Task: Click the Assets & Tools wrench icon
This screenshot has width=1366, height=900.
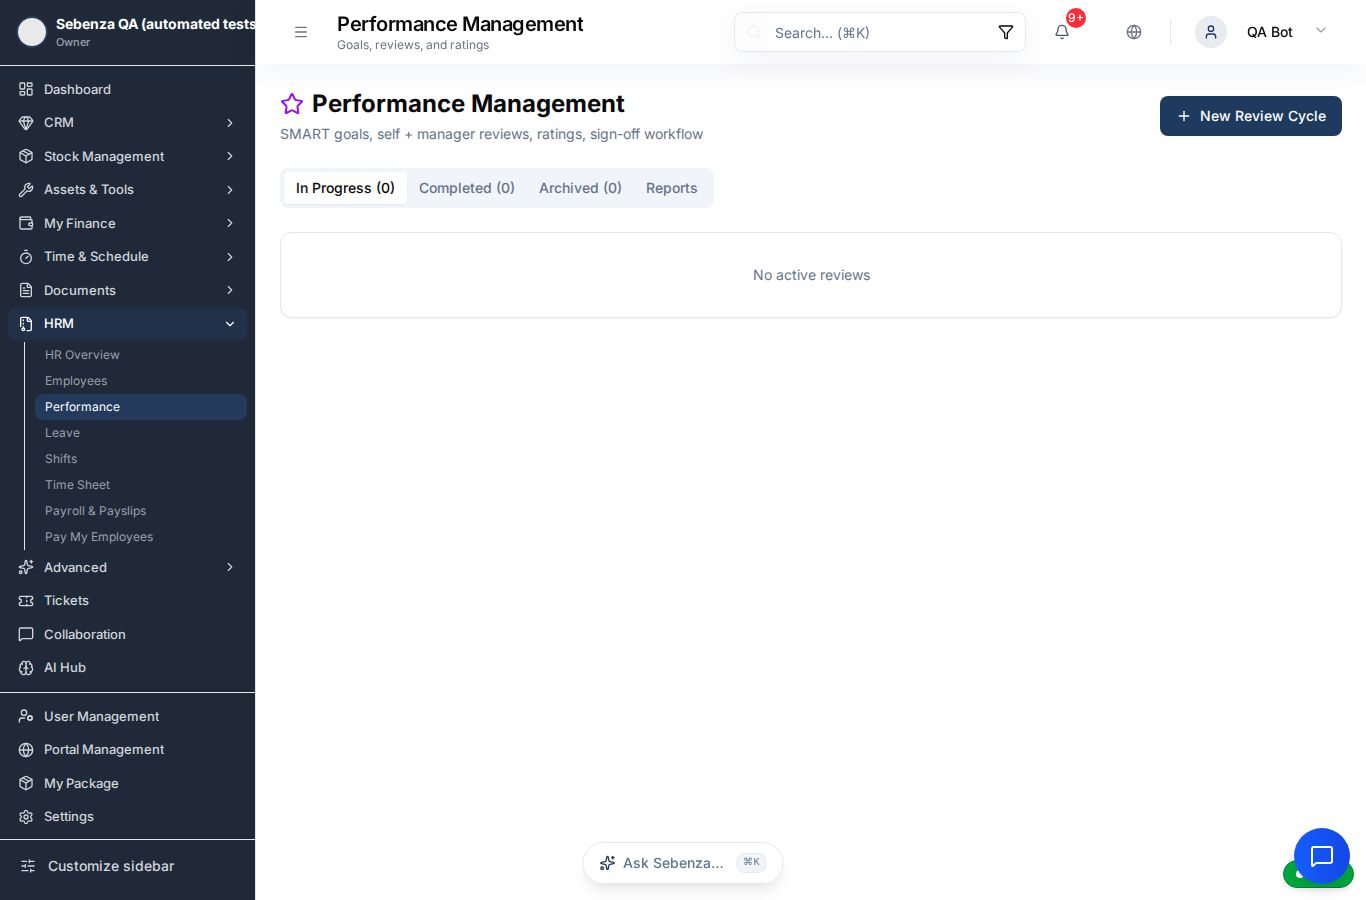Action: tap(26, 190)
